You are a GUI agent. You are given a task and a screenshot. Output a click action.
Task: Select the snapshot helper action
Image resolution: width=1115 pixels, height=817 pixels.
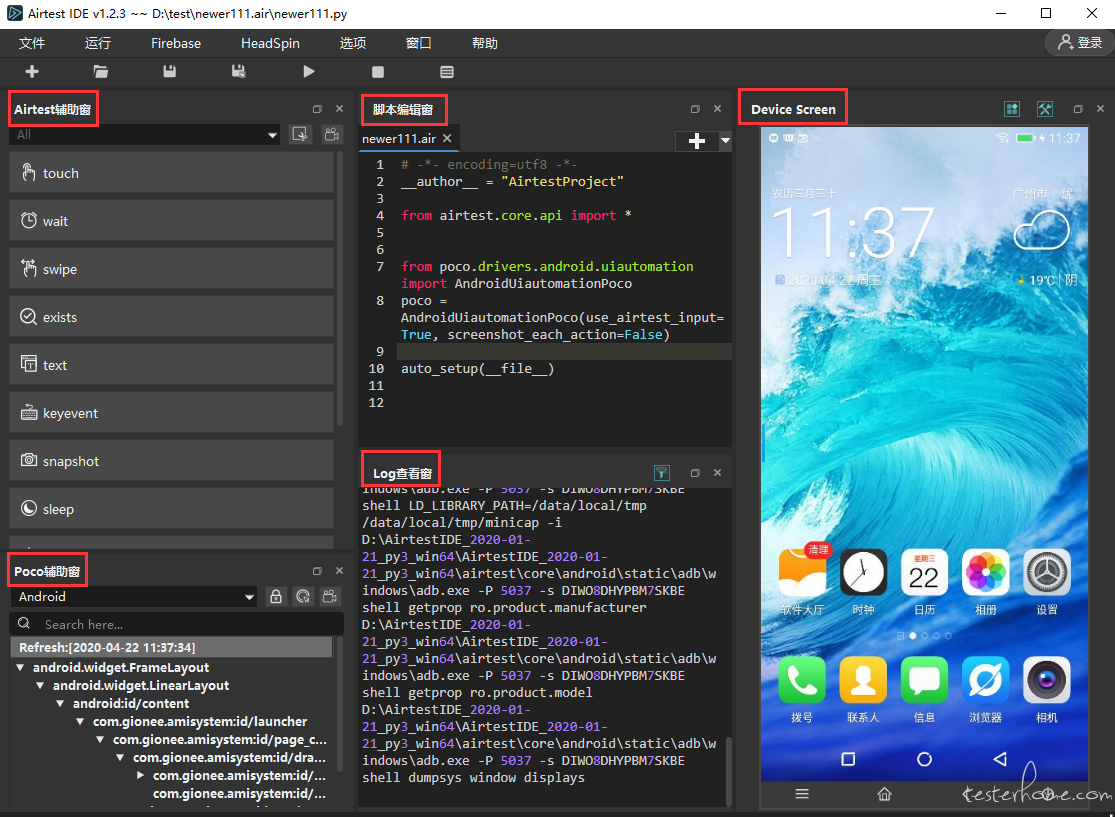(171, 461)
